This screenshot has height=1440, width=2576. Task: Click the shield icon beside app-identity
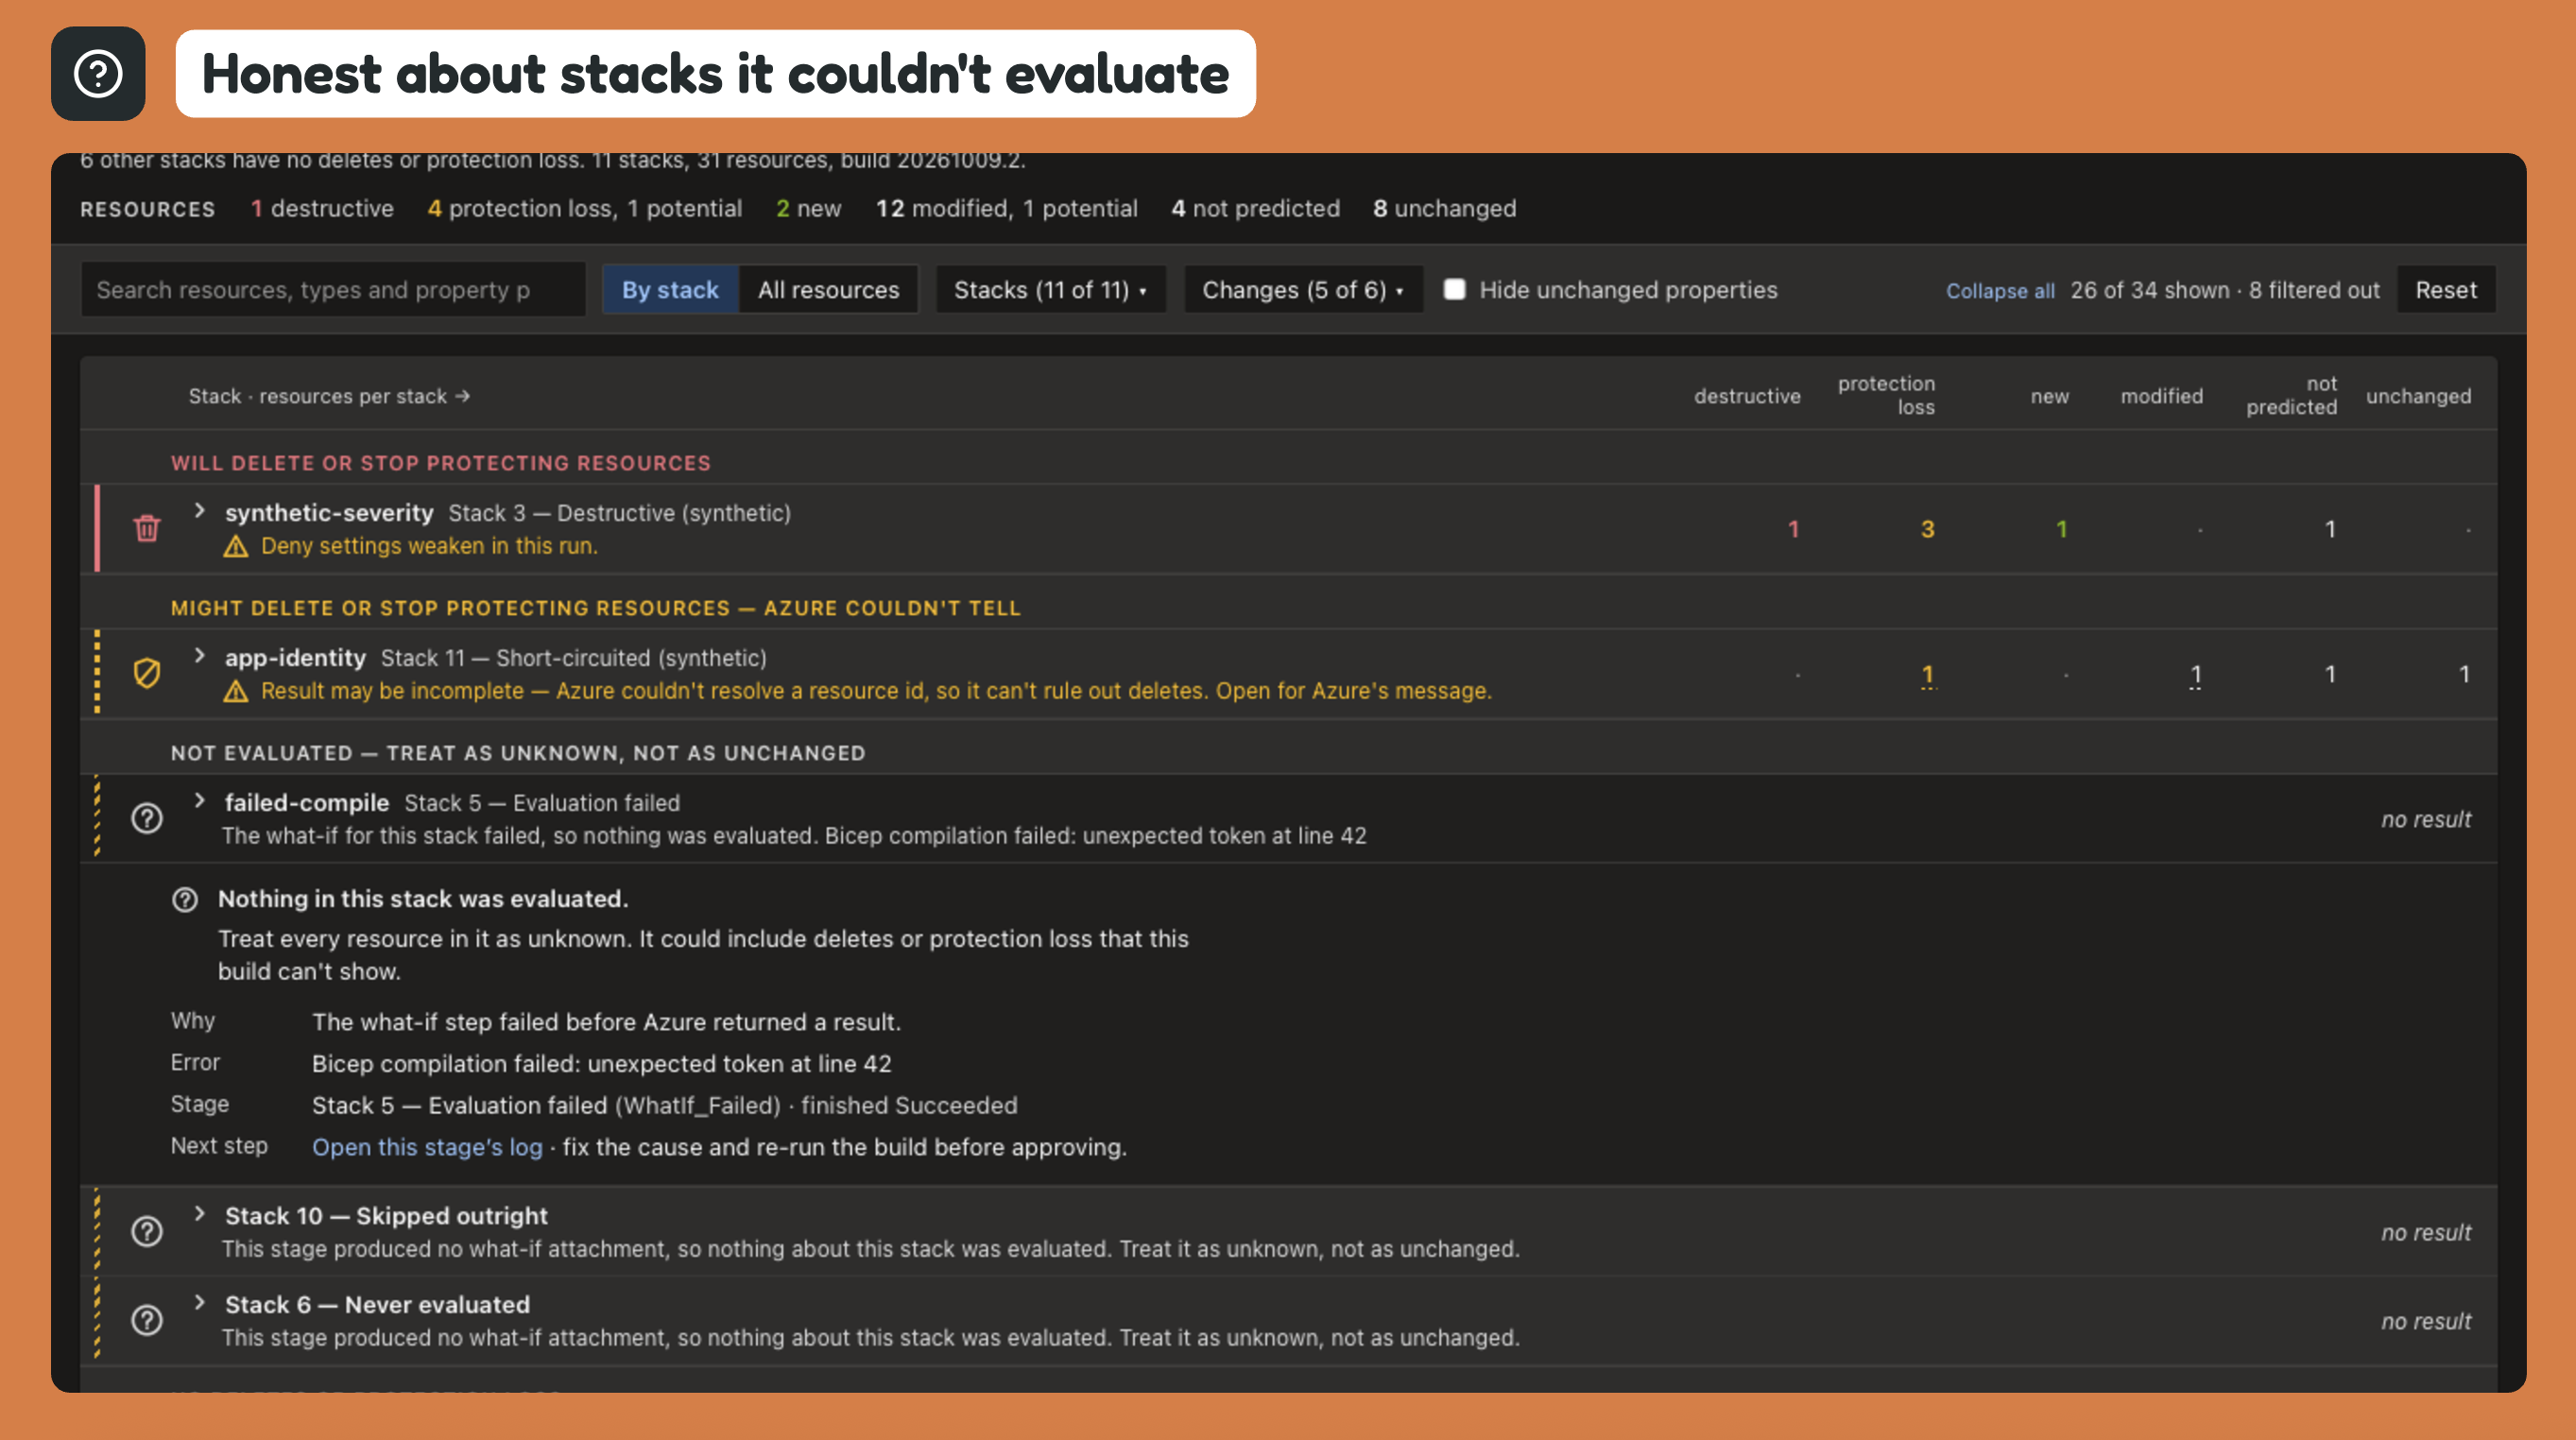point(147,673)
